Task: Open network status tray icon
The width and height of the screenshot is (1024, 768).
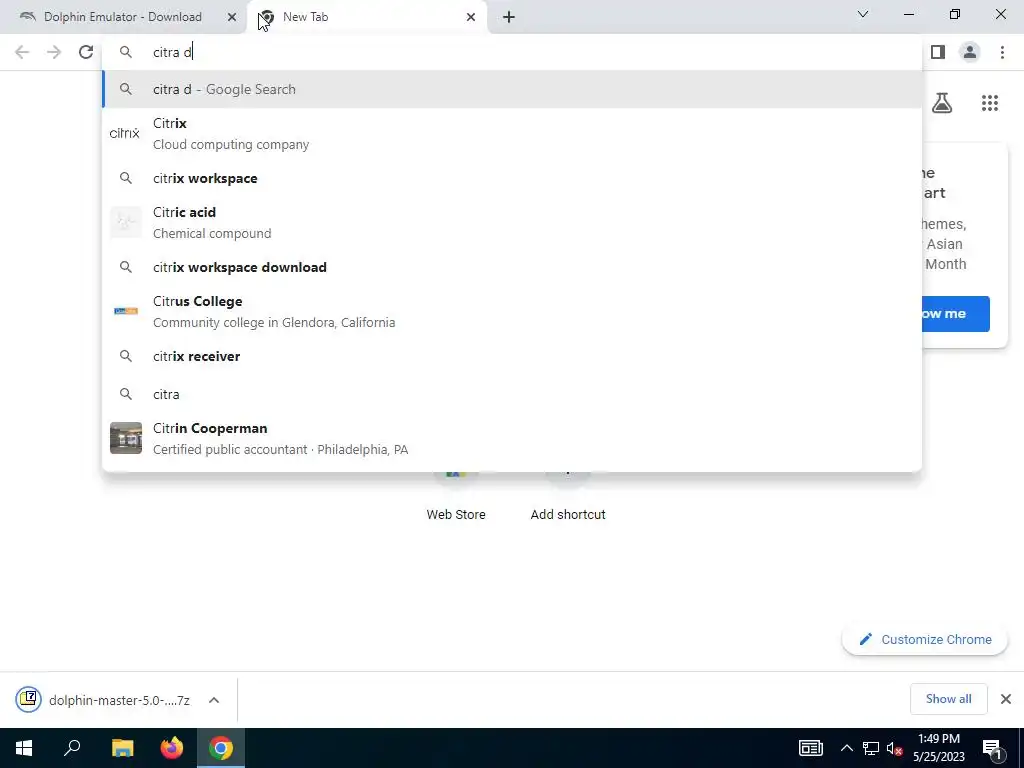Action: pos(871,748)
